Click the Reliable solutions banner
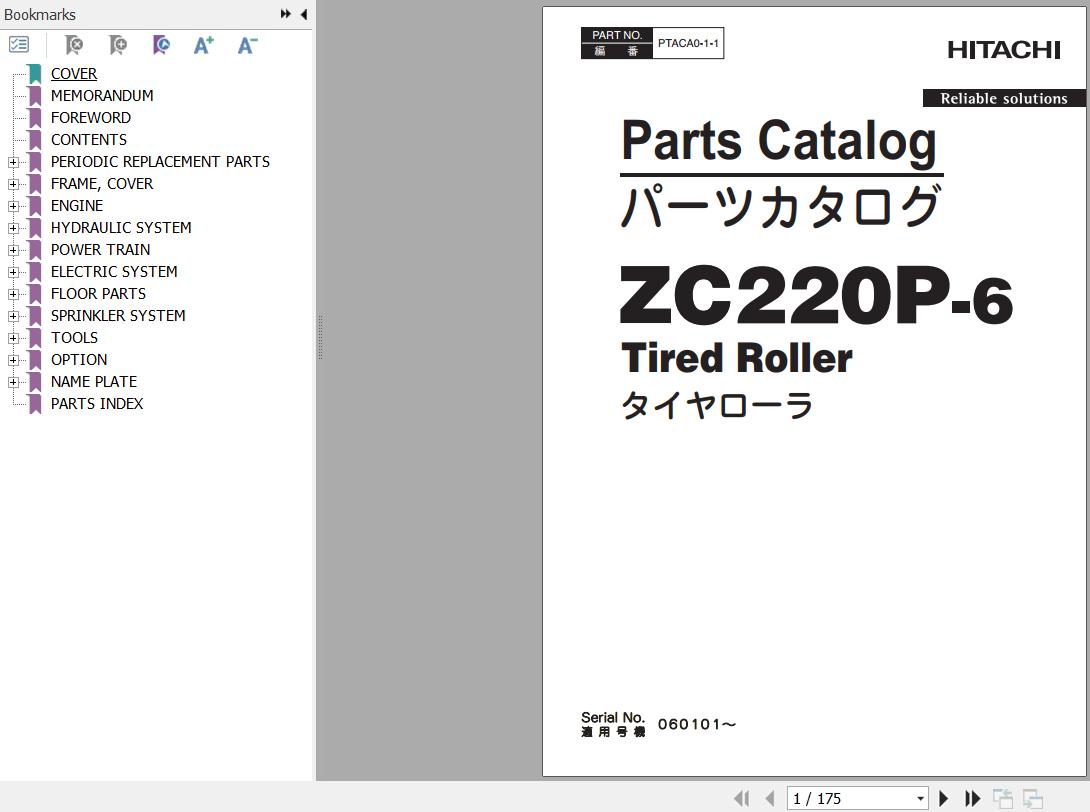Image resolution: width=1090 pixels, height=812 pixels. coord(1004,98)
